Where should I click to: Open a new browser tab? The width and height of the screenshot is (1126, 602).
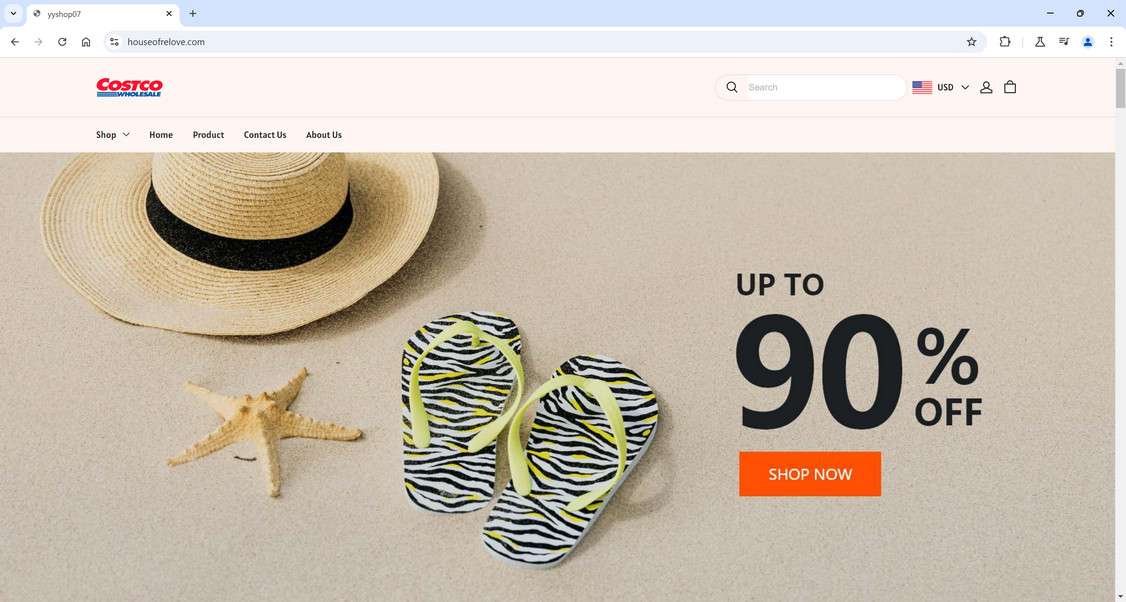(192, 13)
